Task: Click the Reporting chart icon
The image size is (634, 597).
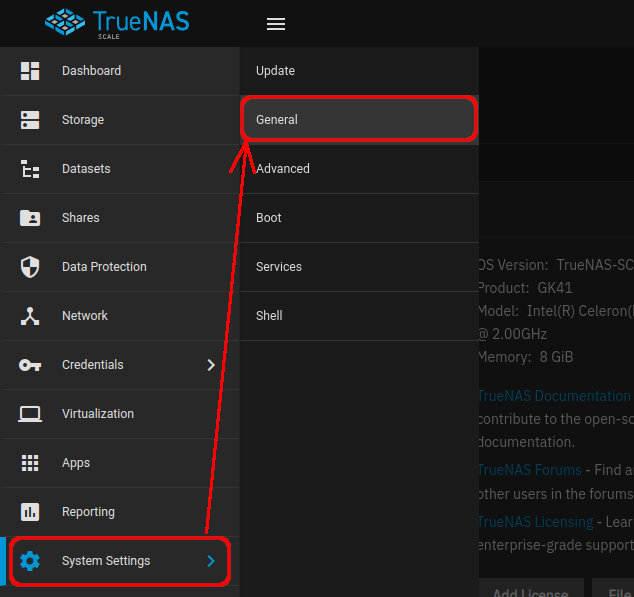Action: (x=30, y=512)
